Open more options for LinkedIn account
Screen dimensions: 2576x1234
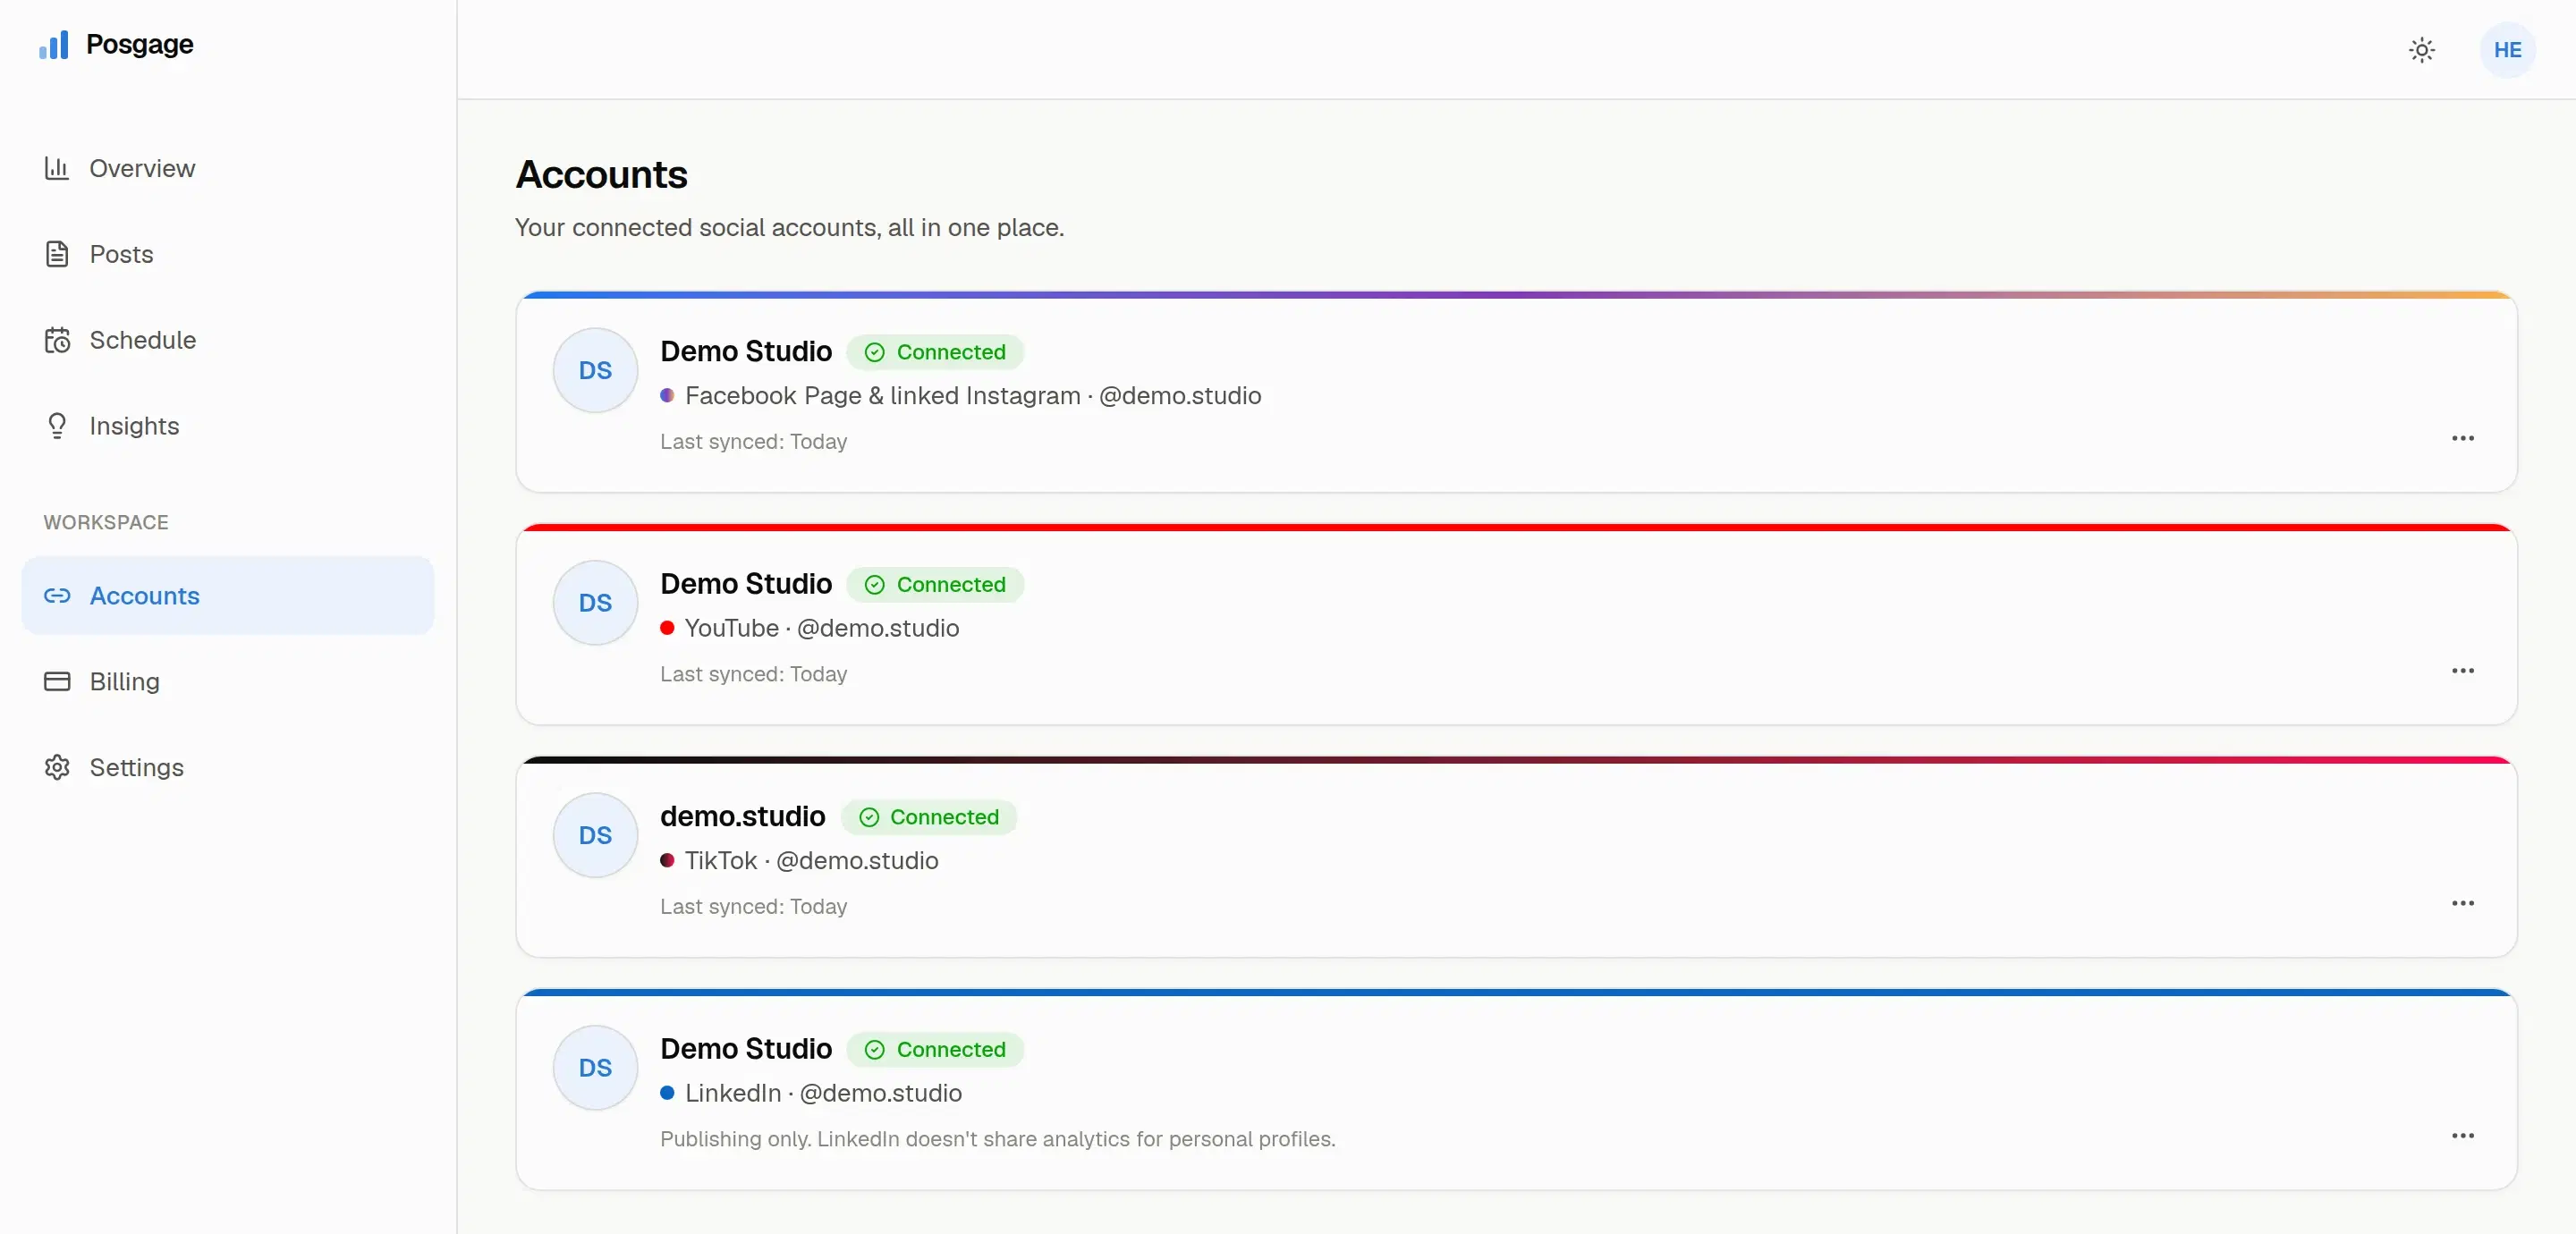pos(2463,1135)
